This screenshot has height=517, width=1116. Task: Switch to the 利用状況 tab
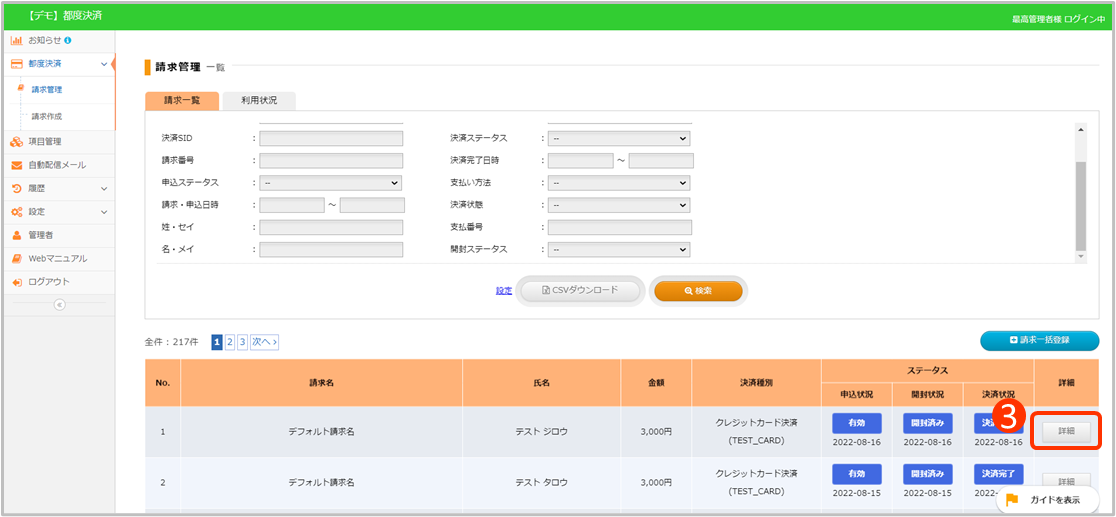click(x=259, y=100)
